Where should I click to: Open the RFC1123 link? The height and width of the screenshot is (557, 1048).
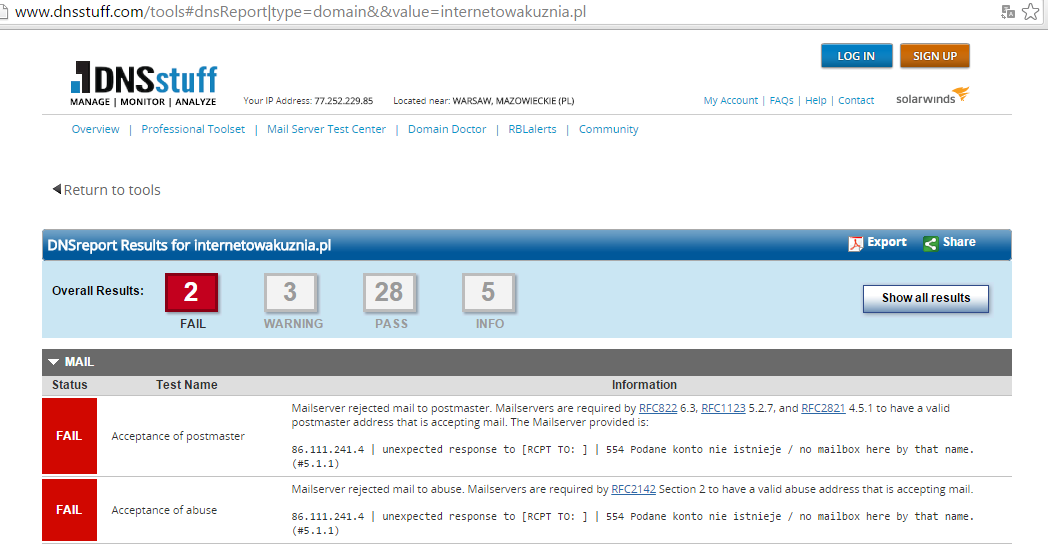723,408
